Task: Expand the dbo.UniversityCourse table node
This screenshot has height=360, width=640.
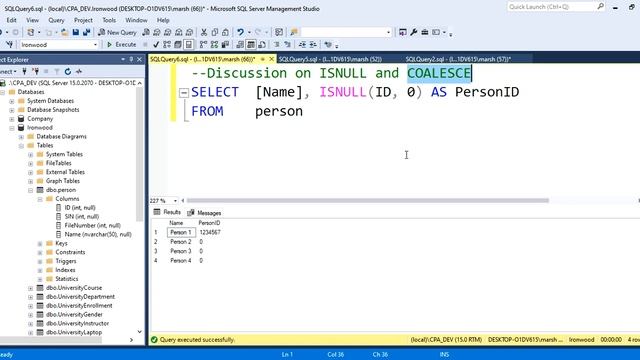Action: [31, 288]
